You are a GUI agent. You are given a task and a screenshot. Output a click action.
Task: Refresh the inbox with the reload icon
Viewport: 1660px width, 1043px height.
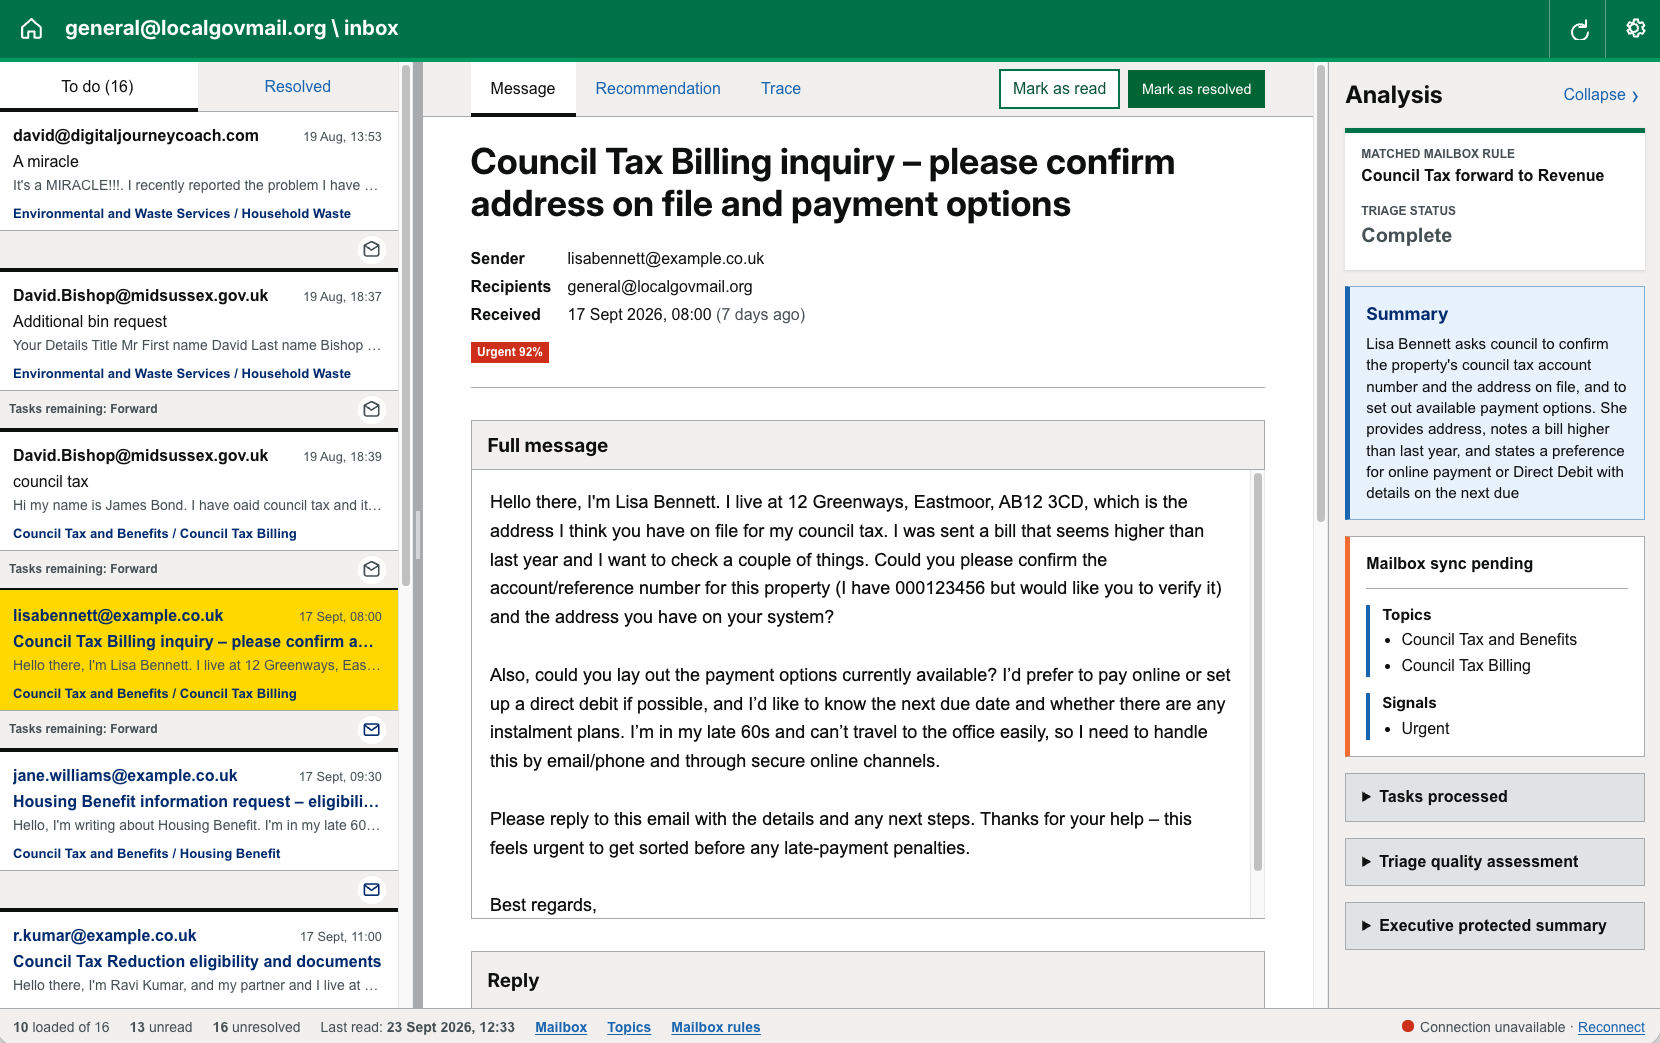point(1579,29)
